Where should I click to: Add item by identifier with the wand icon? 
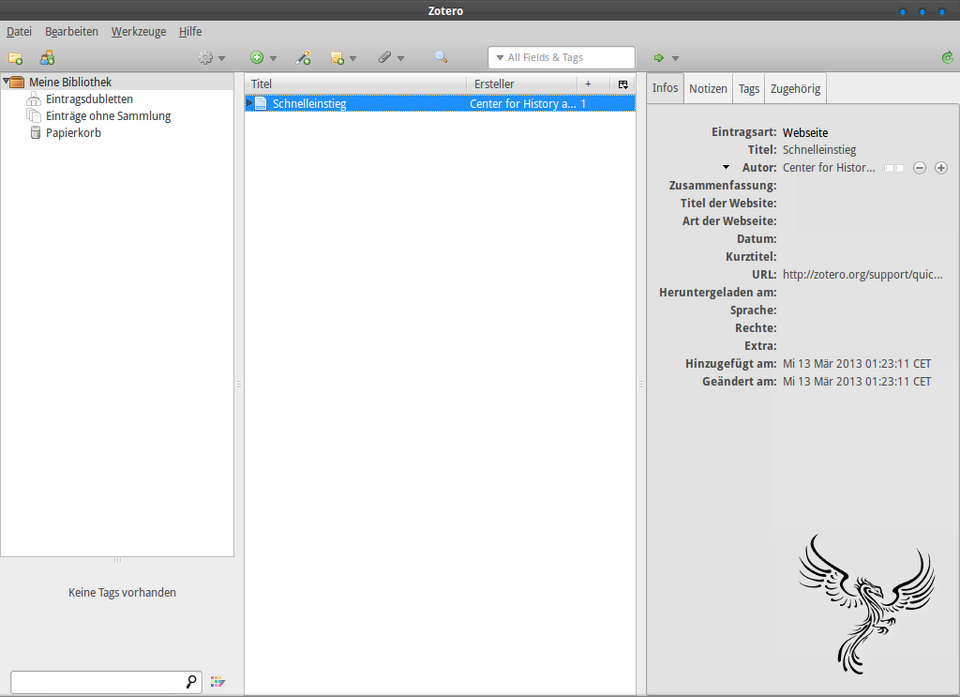point(304,57)
